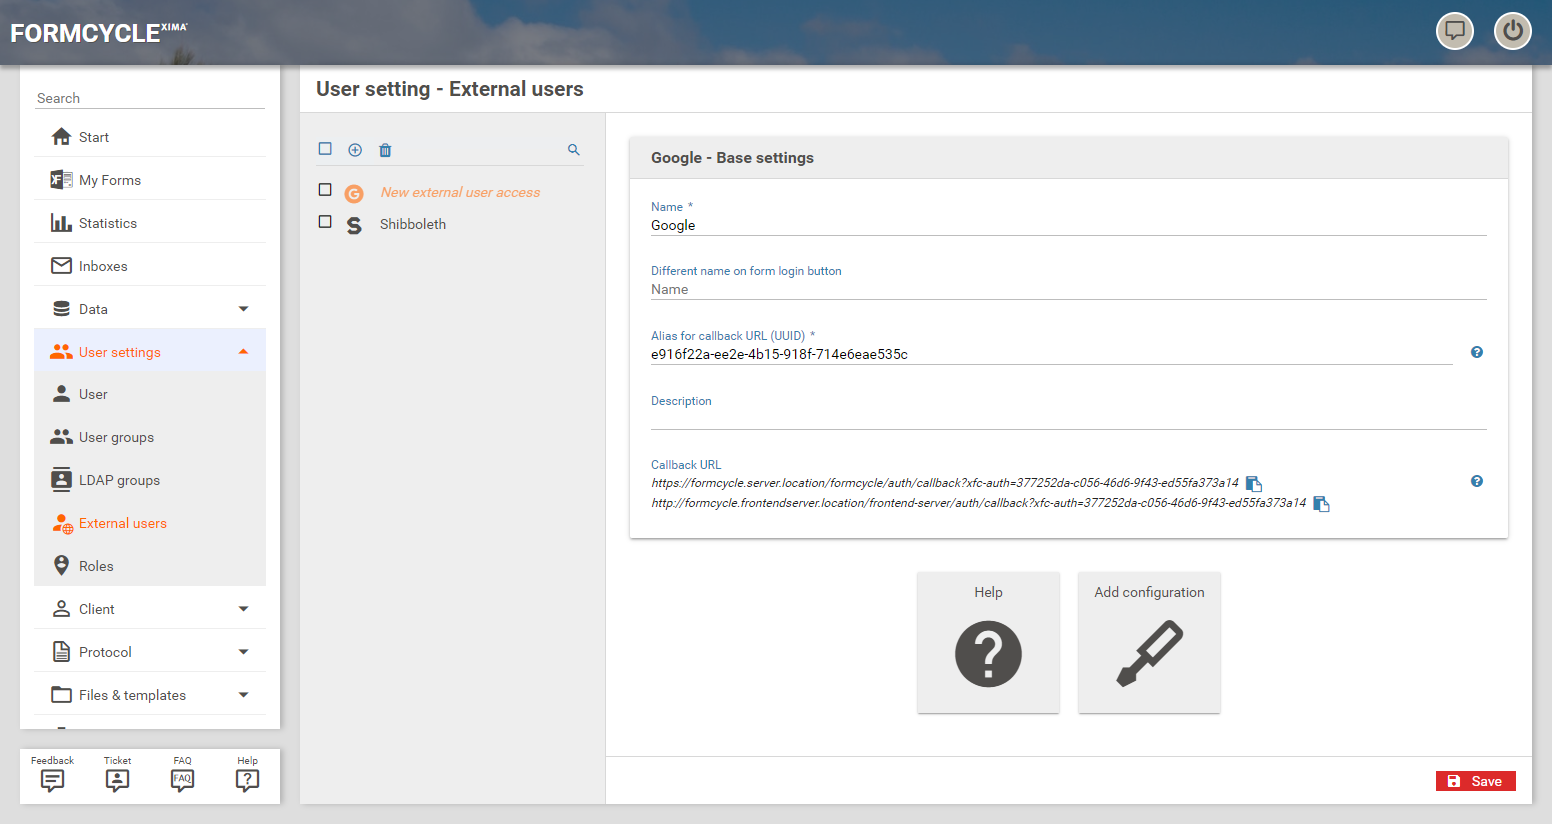Image resolution: width=1552 pixels, height=824 pixels.
Task: Collapse the User settings section
Action: 243,352
